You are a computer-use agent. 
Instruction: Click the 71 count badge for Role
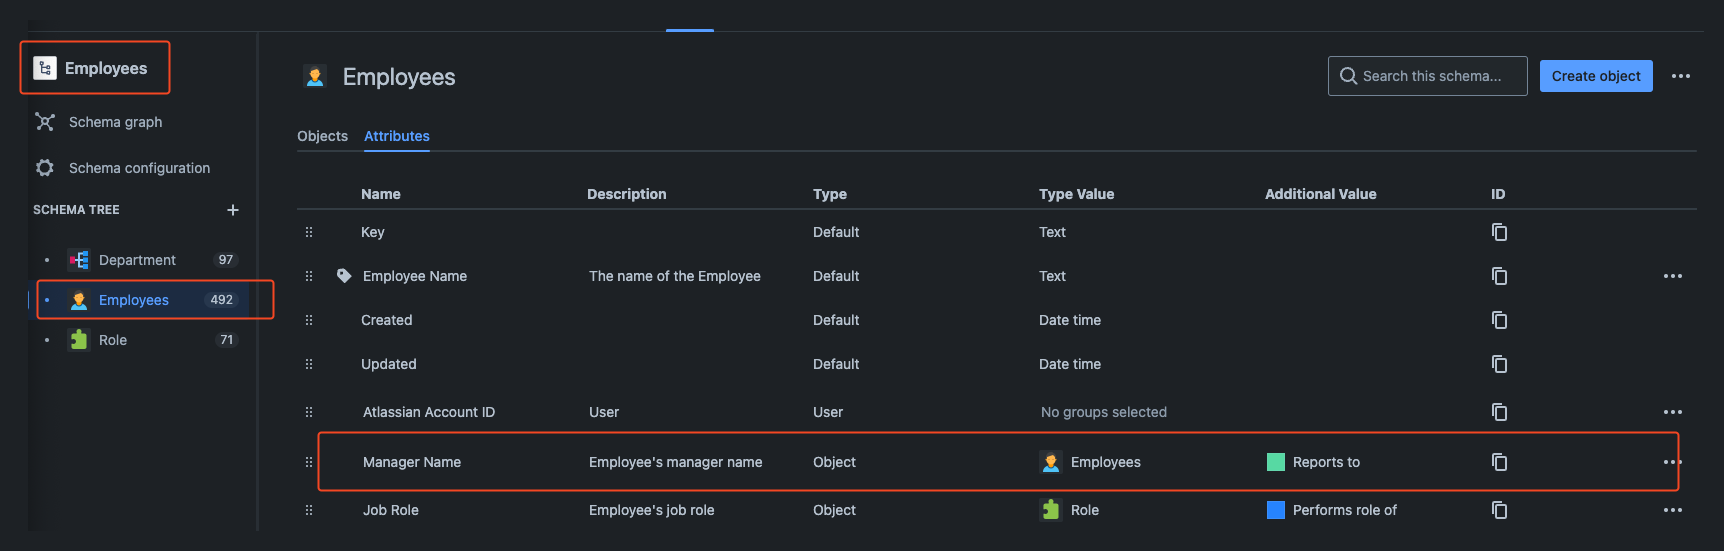(227, 340)
